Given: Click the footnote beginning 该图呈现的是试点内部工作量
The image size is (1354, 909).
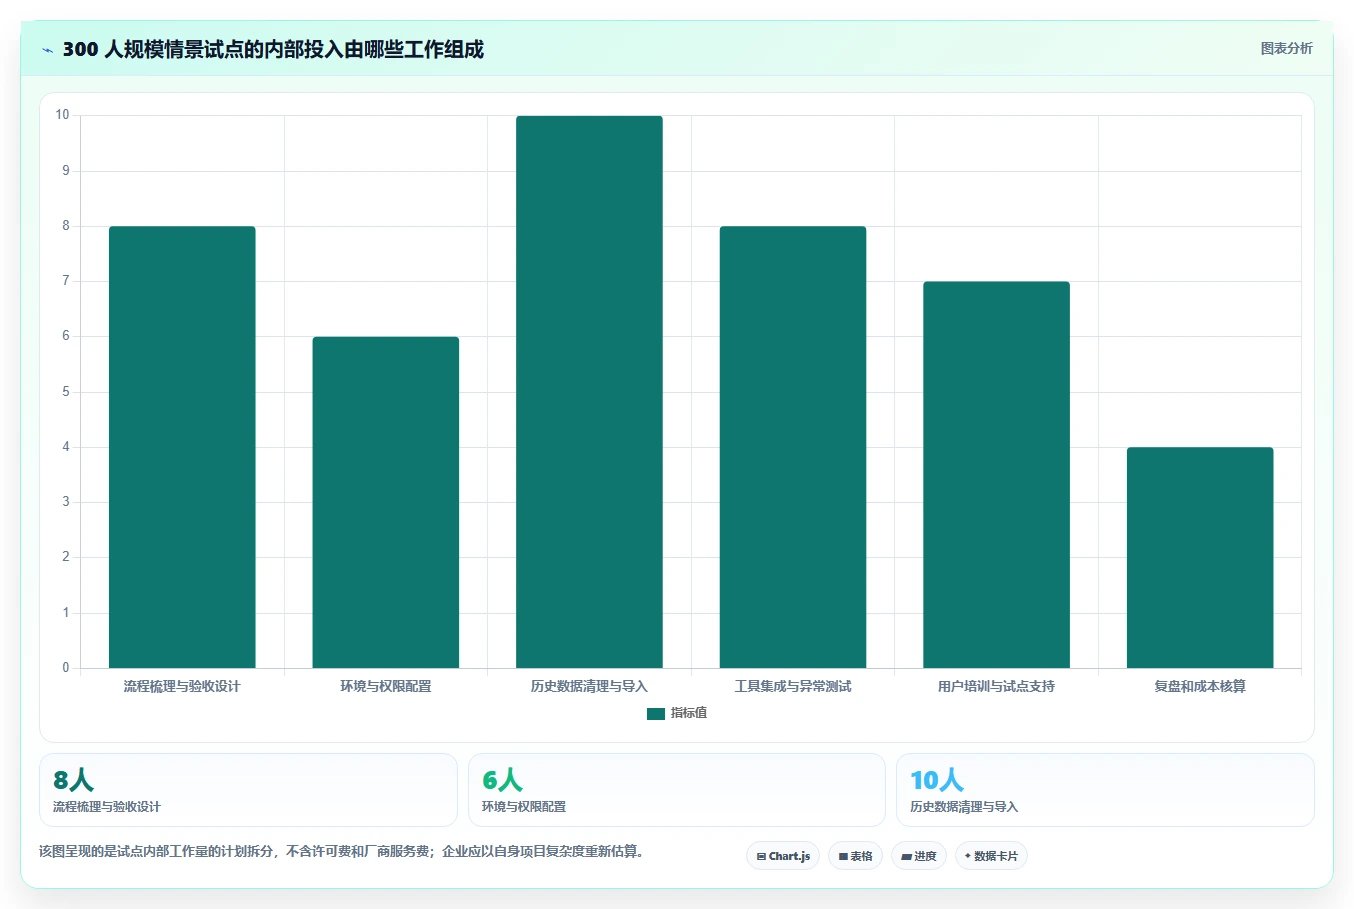Looking at the screenshot, I should click(344, 852).
